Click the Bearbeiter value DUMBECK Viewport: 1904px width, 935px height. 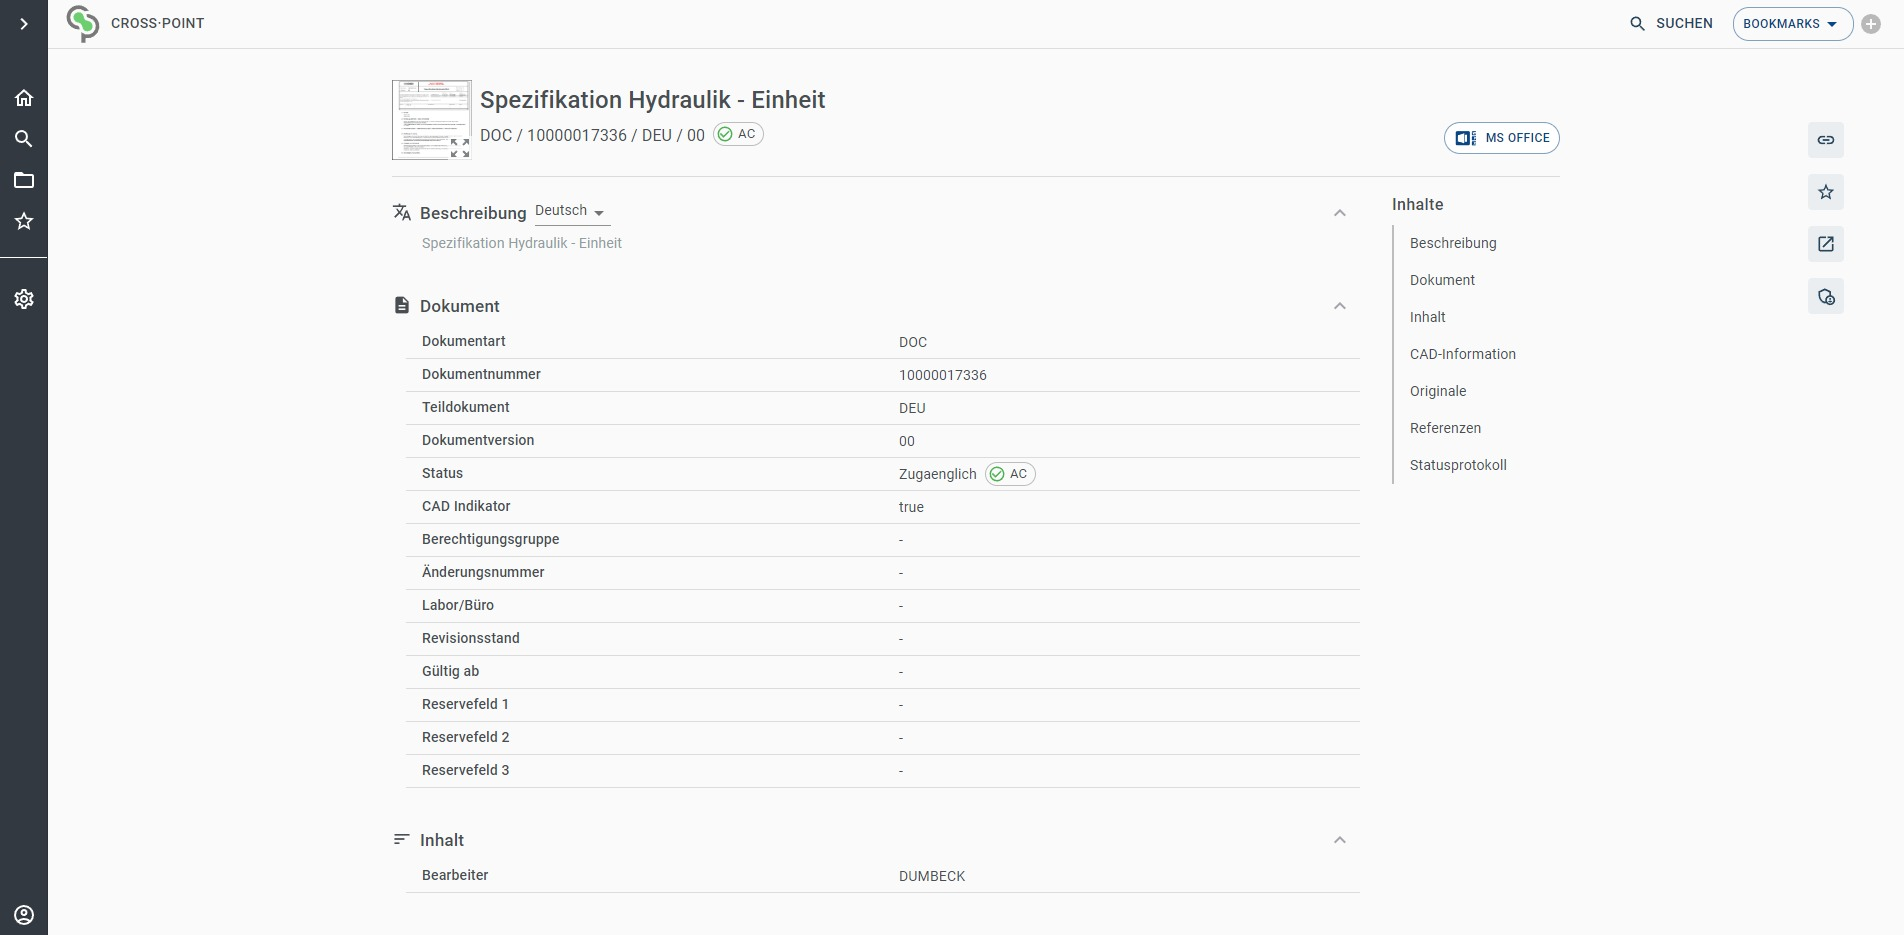[x=932, y=876]
